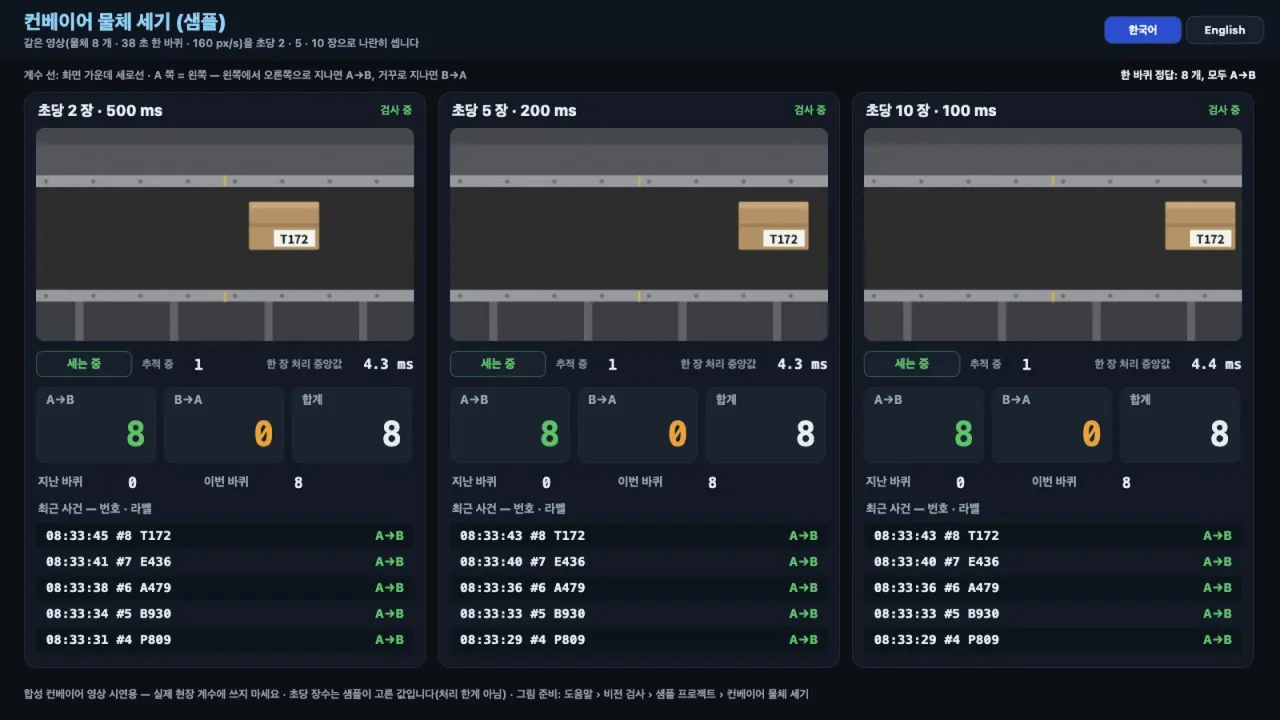The height and width of the screenshot is (720, 1280).
Task: Select the 08:33:45 #8 T172 event row
Action: tap(225, 536)
